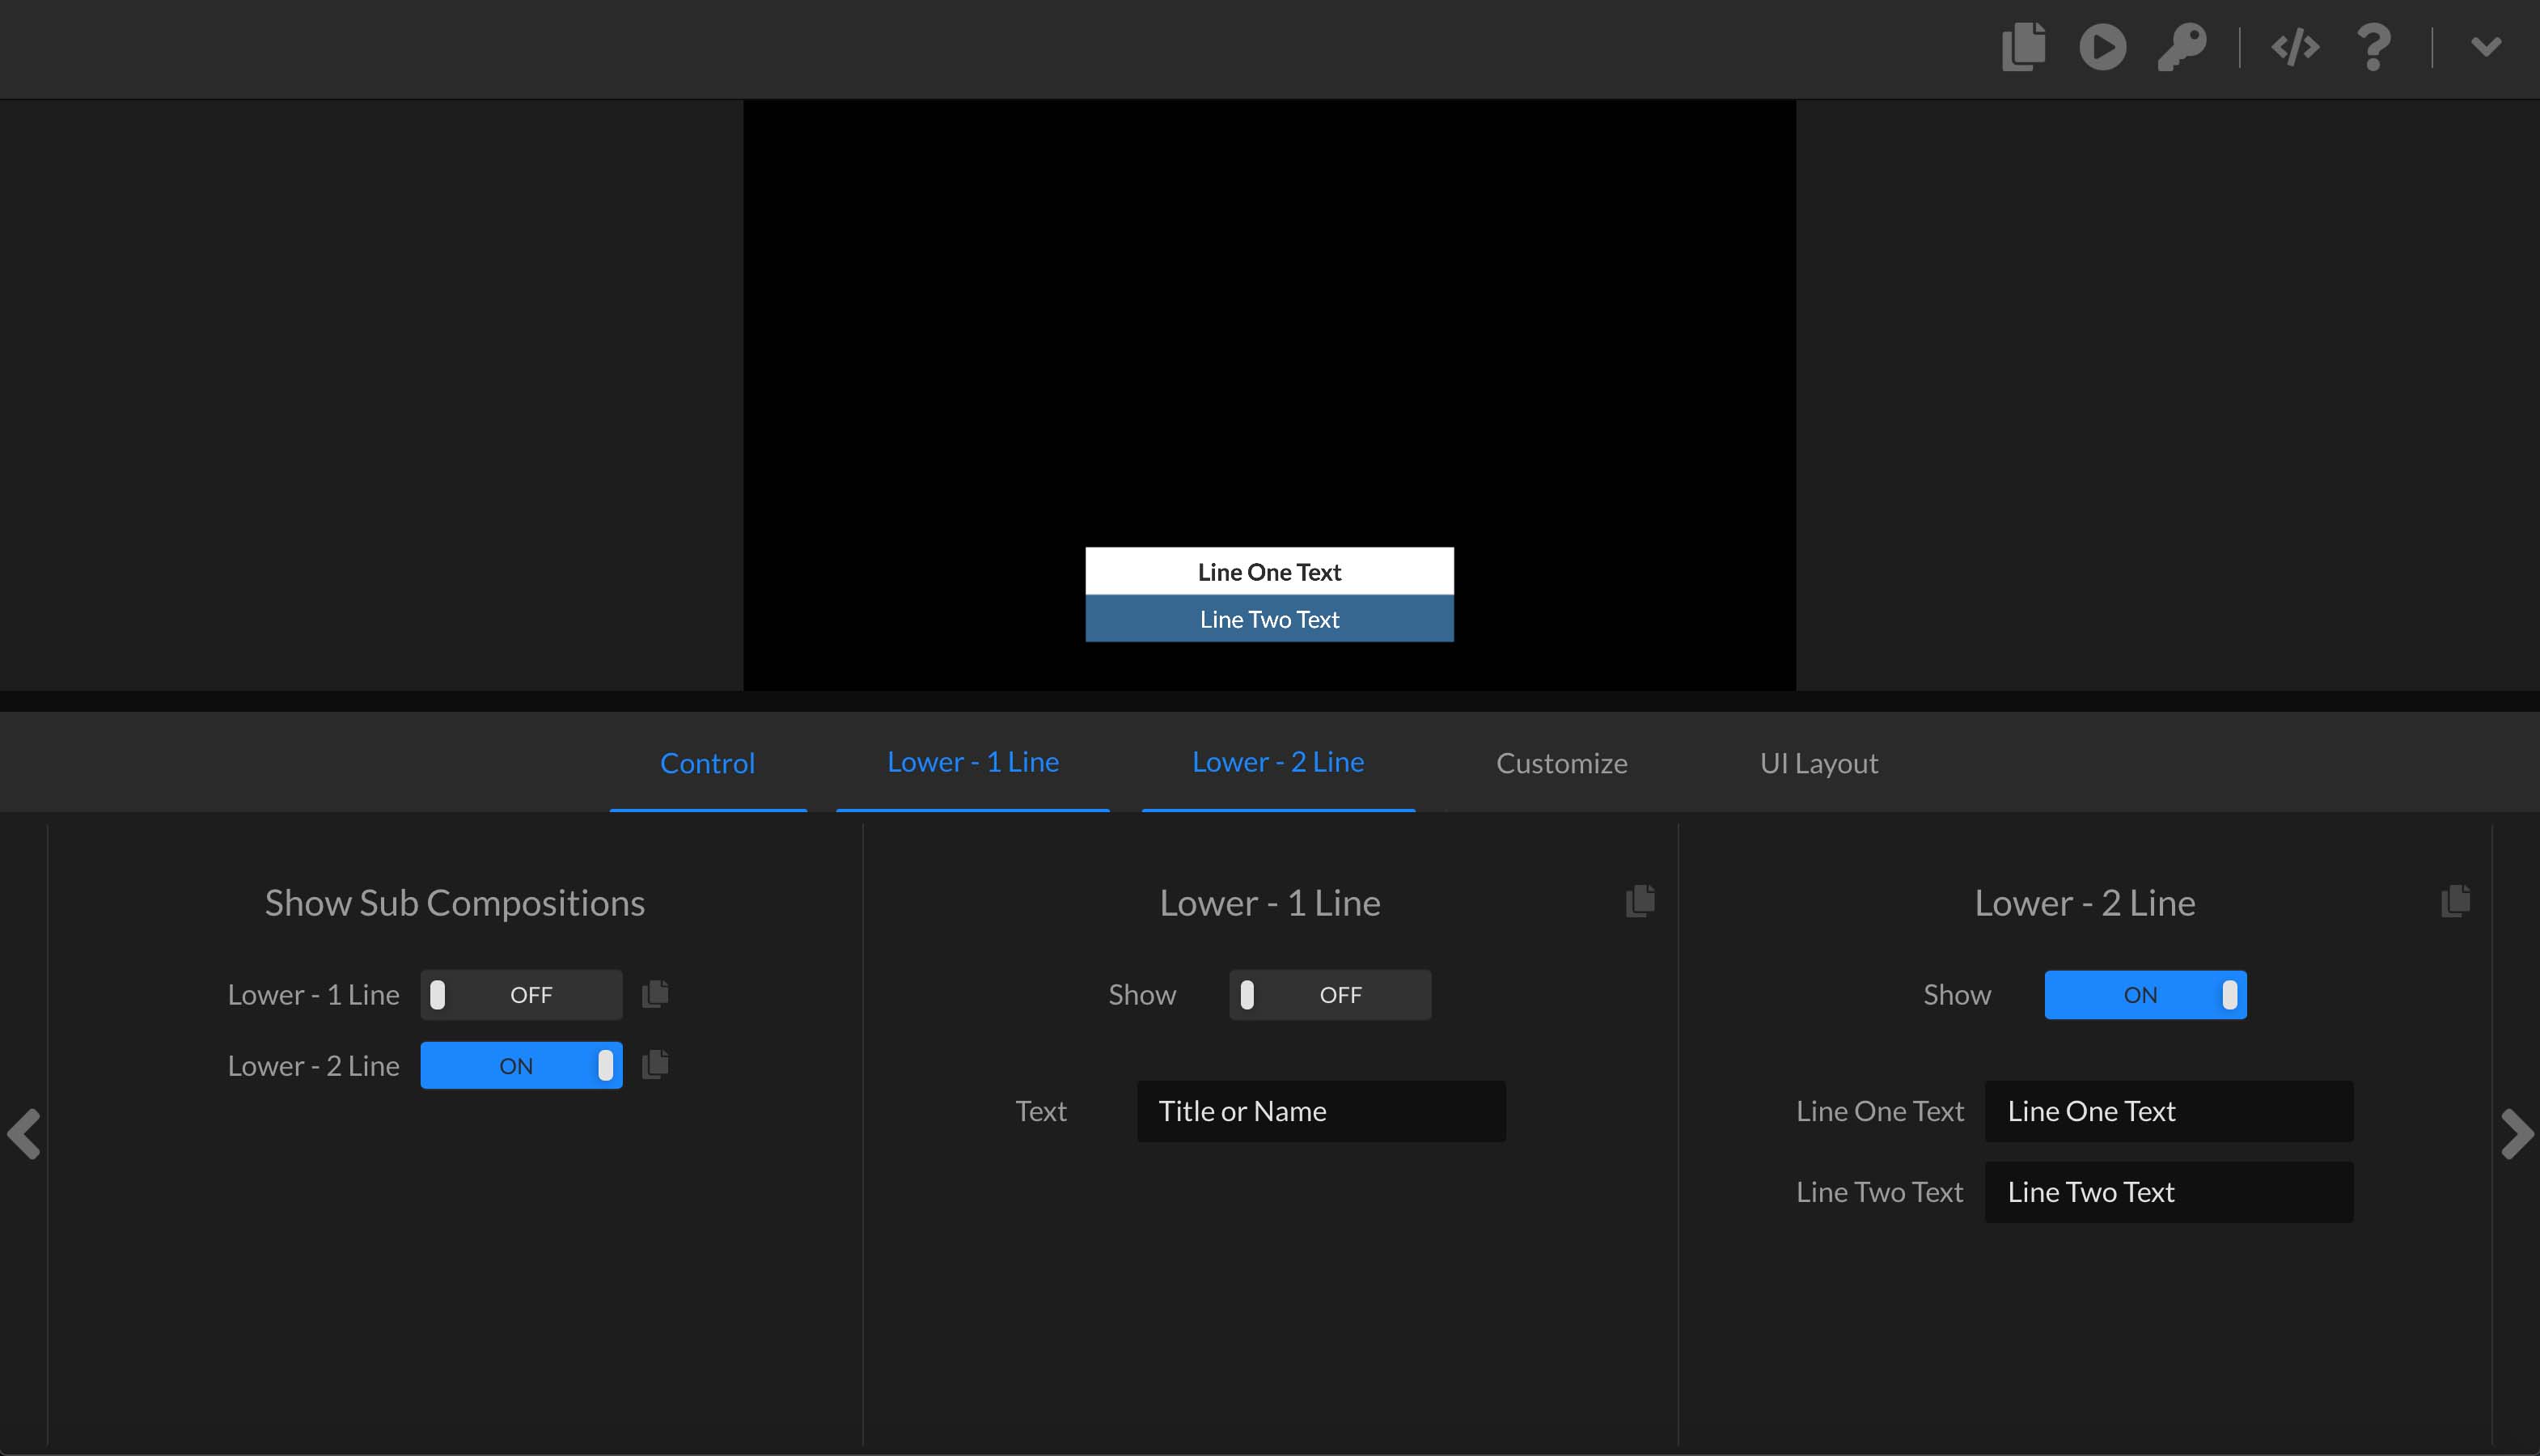The image size is (2540, 1456).
Task: Toggle the Show switch in Lower - 1 Line panel
Action: (1330, 995)
